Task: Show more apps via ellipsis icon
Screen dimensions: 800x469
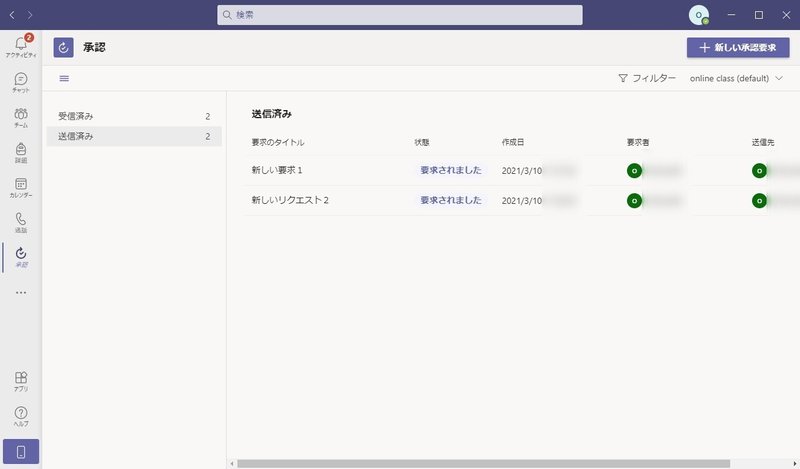Action: pyautogui.click(x=21, y=292)
